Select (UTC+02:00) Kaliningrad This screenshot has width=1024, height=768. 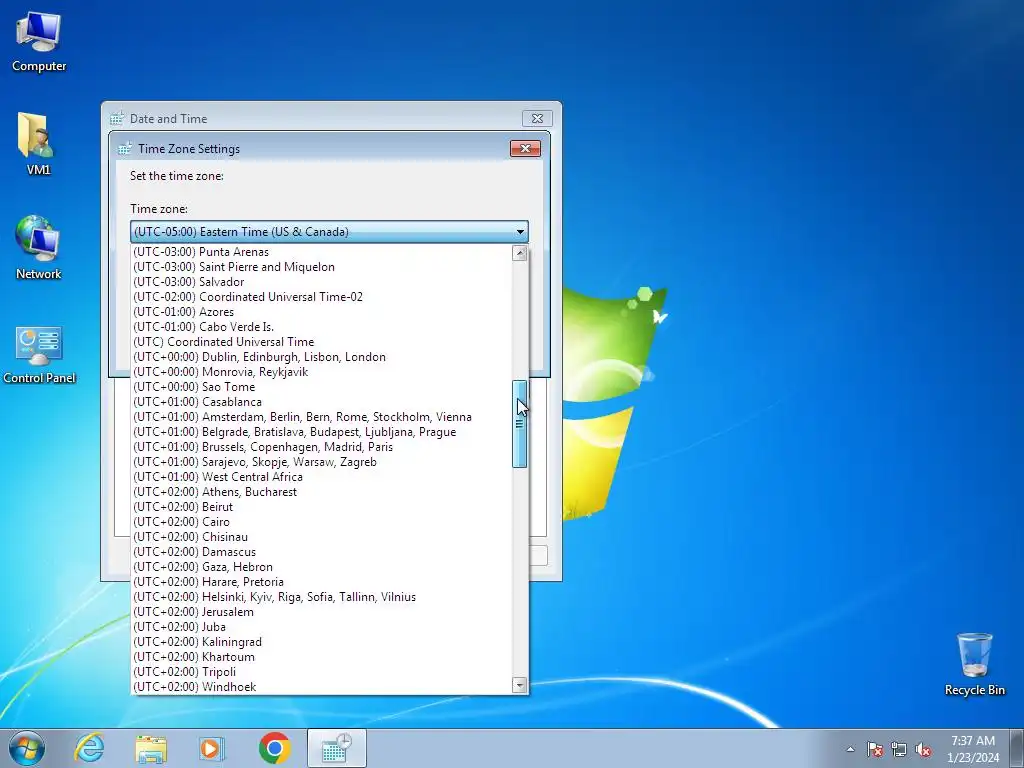[322, 643]
